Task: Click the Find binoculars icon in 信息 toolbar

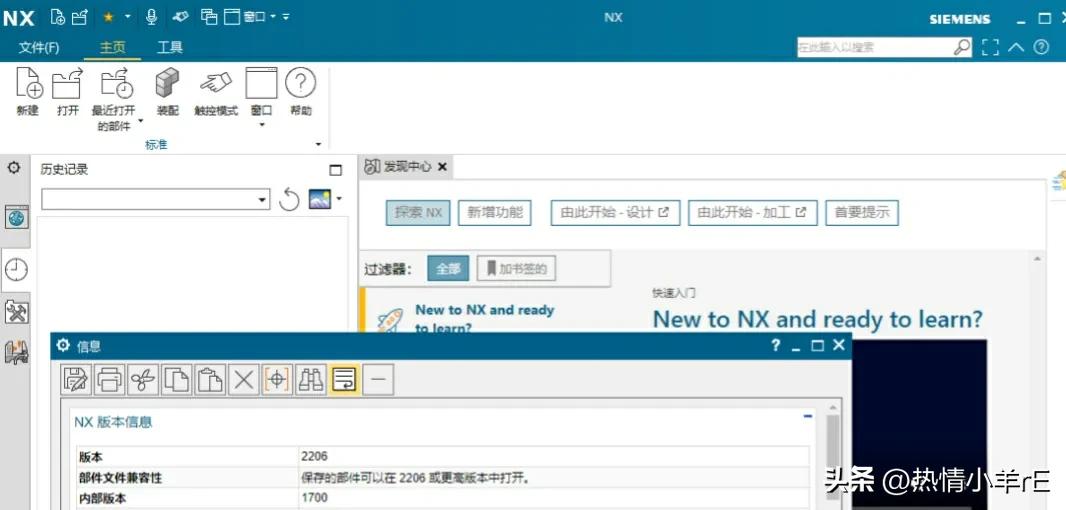Action: click(310, 380)
